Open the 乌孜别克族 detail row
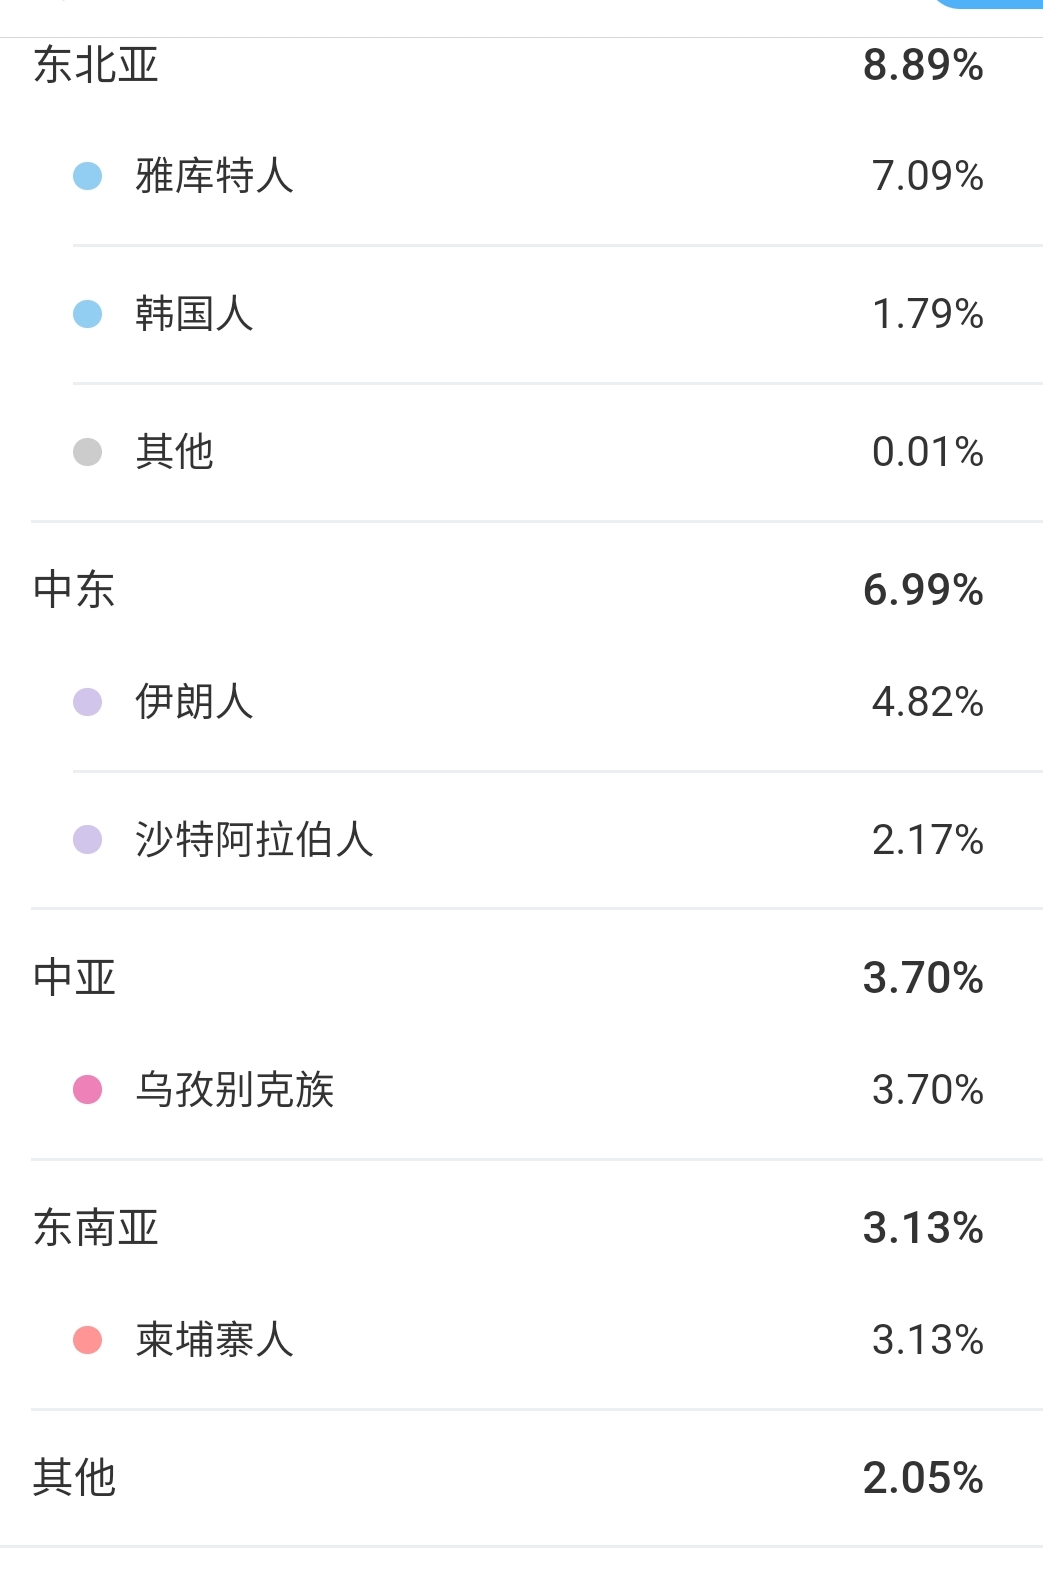1043x1596 pixels. pos(537,1090)
